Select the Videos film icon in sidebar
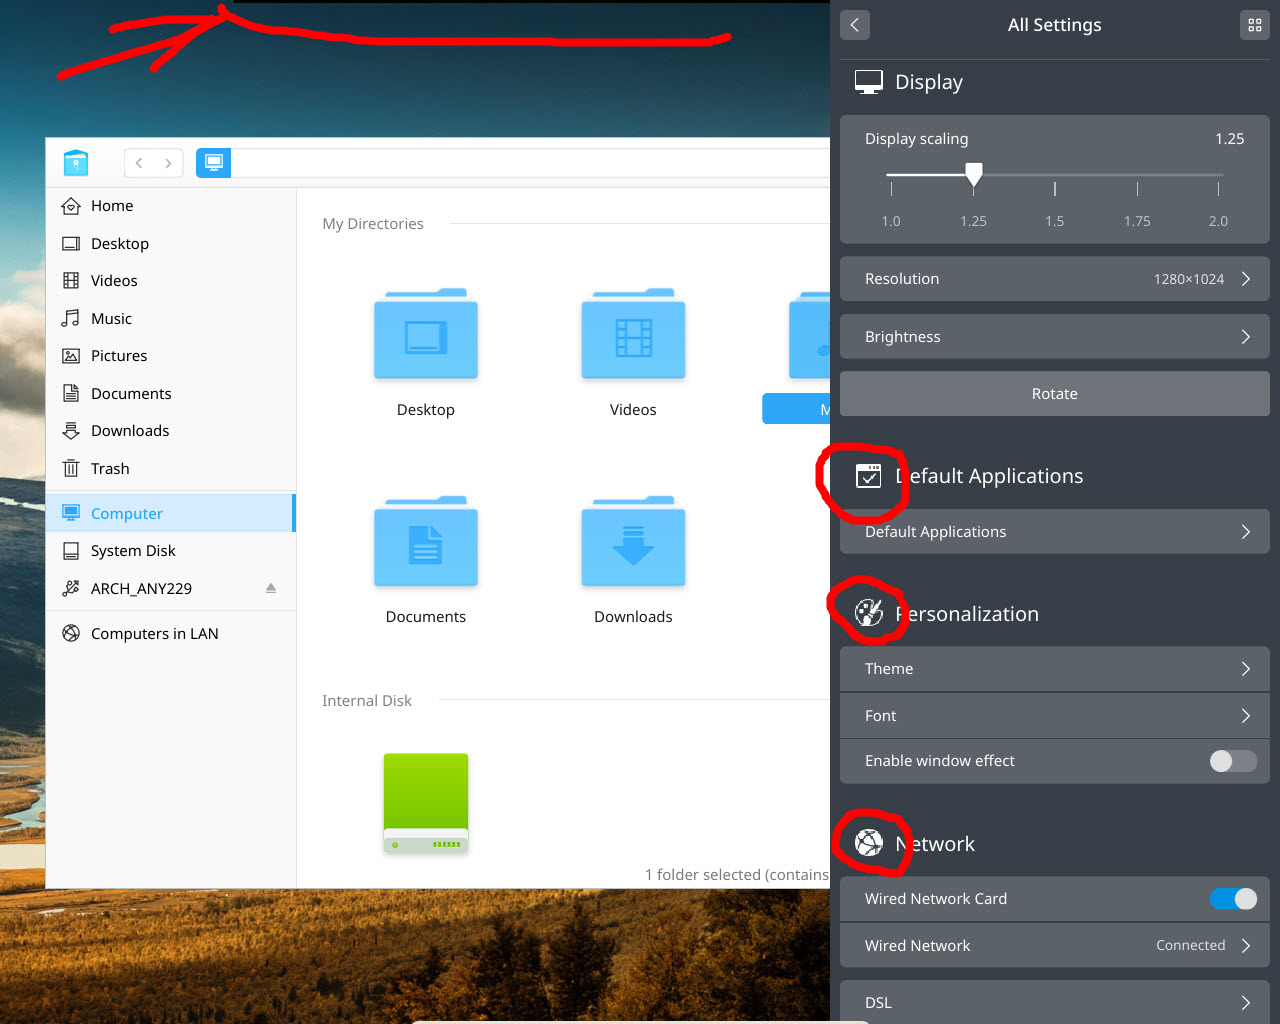Screen dimensions: 1280x1024 tap(71, 281)
